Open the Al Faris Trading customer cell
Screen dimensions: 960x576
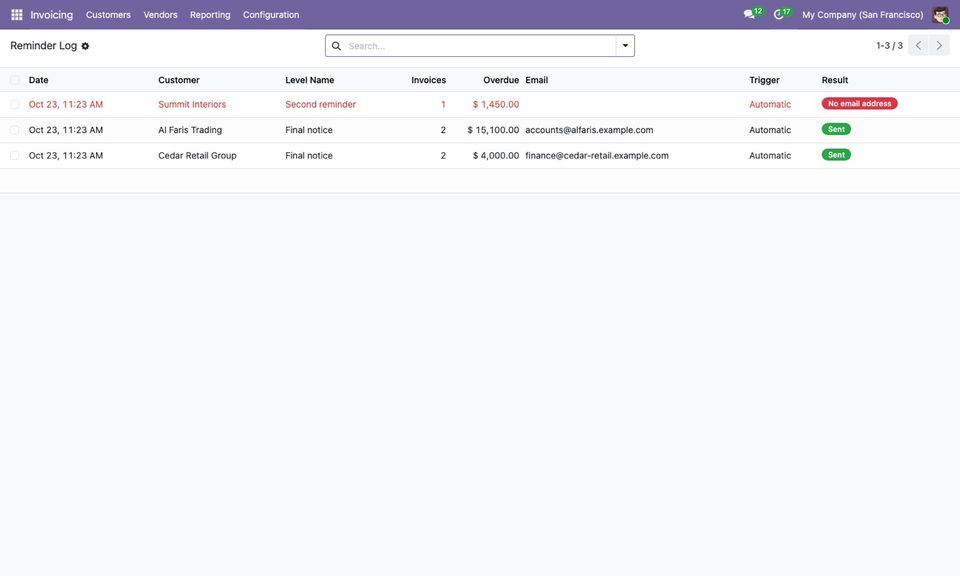click(190, 130)
